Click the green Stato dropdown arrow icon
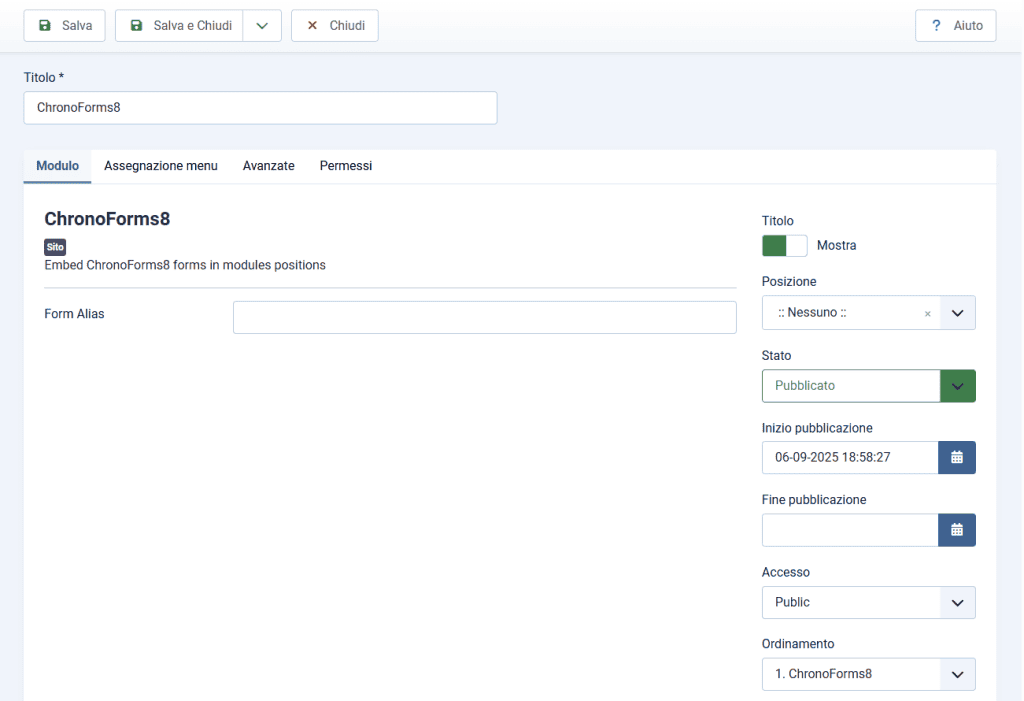 point(957,385)
